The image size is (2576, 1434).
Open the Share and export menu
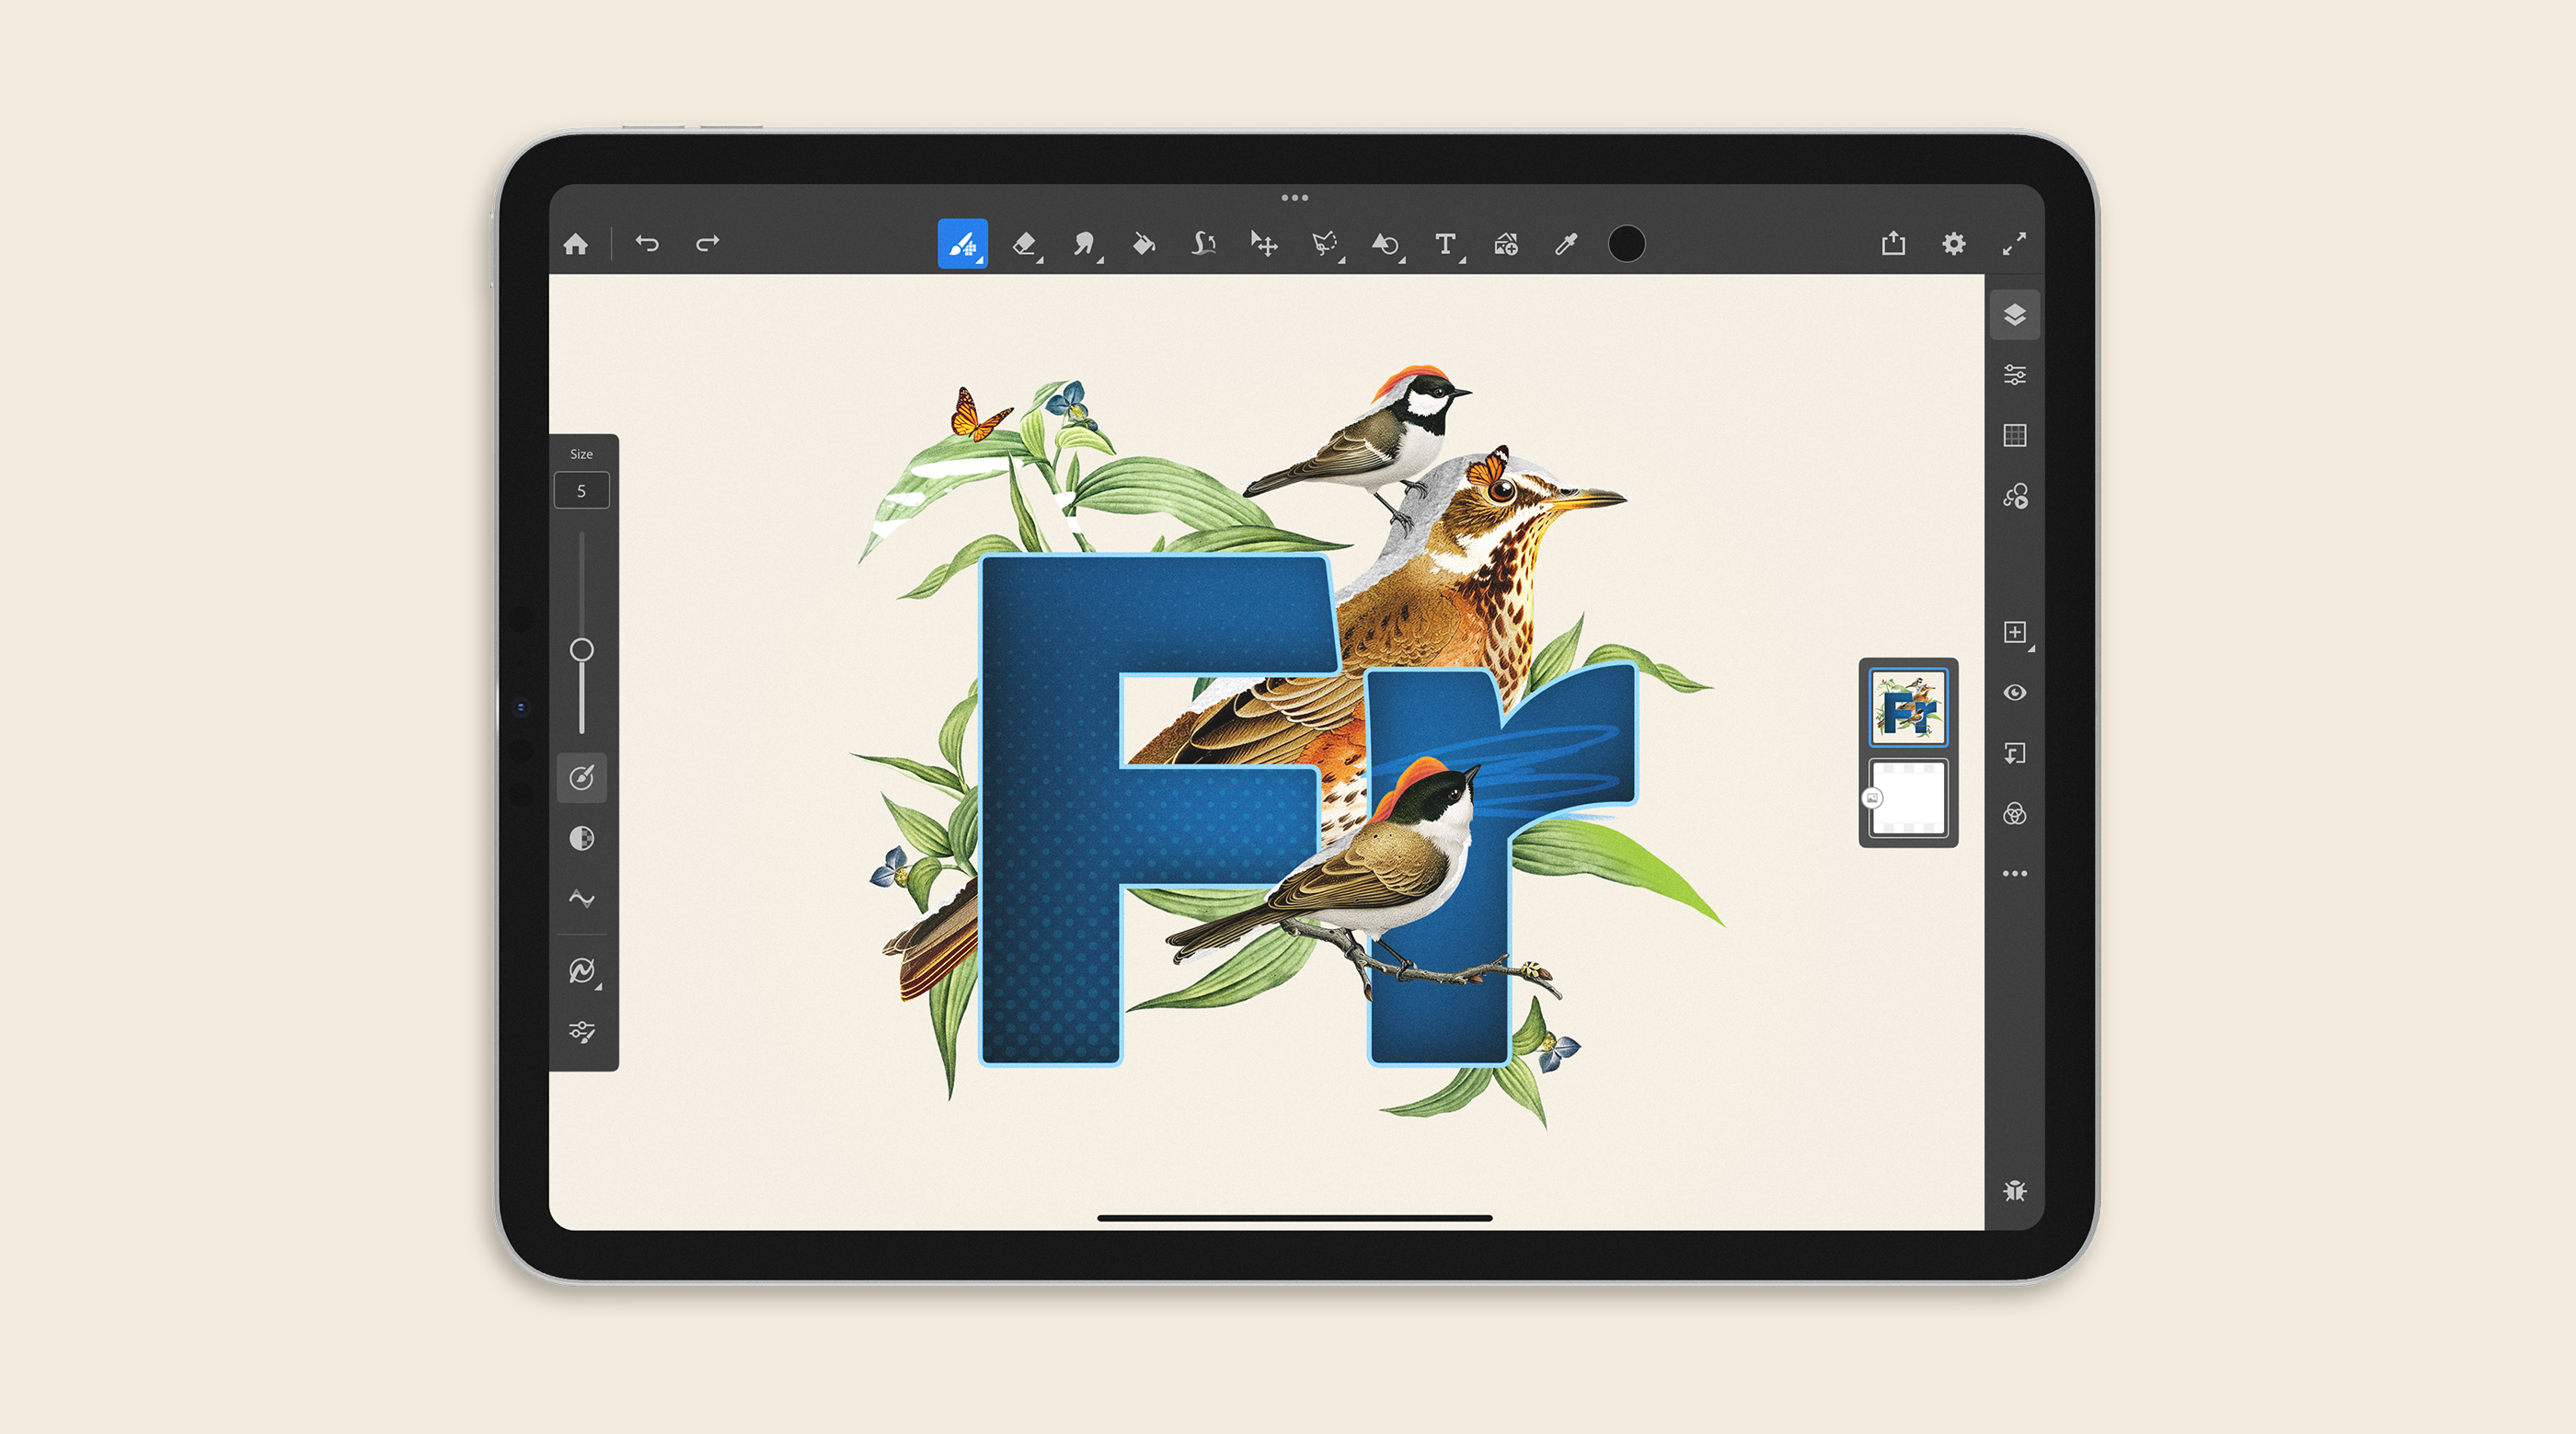pos(1893,244)
